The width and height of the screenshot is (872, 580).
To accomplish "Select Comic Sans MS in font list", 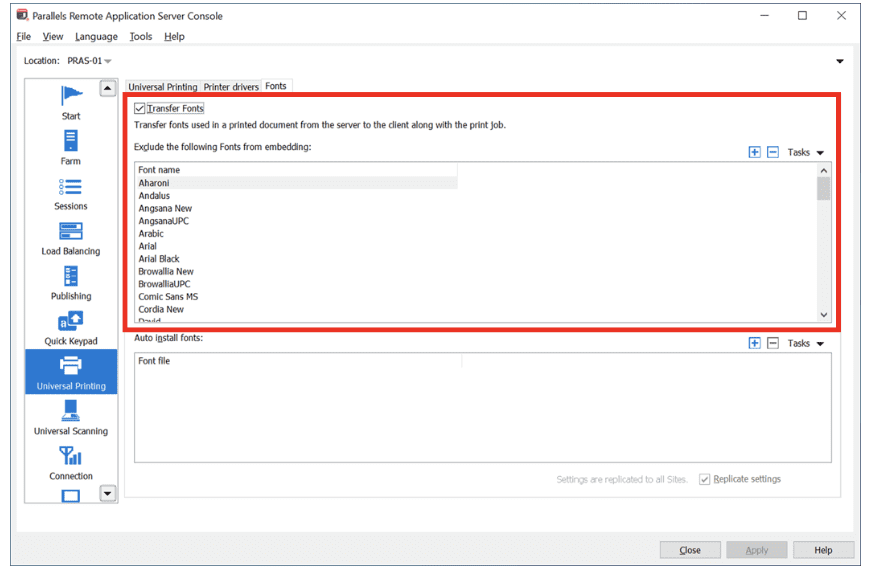I will (168, 297).
